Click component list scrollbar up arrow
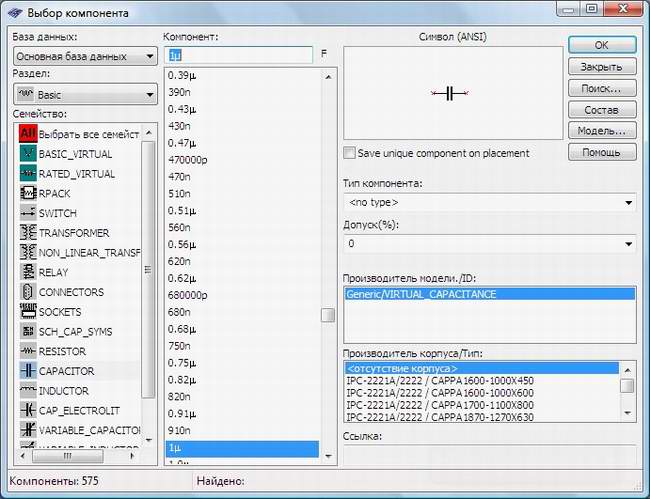 click(328, 77)
